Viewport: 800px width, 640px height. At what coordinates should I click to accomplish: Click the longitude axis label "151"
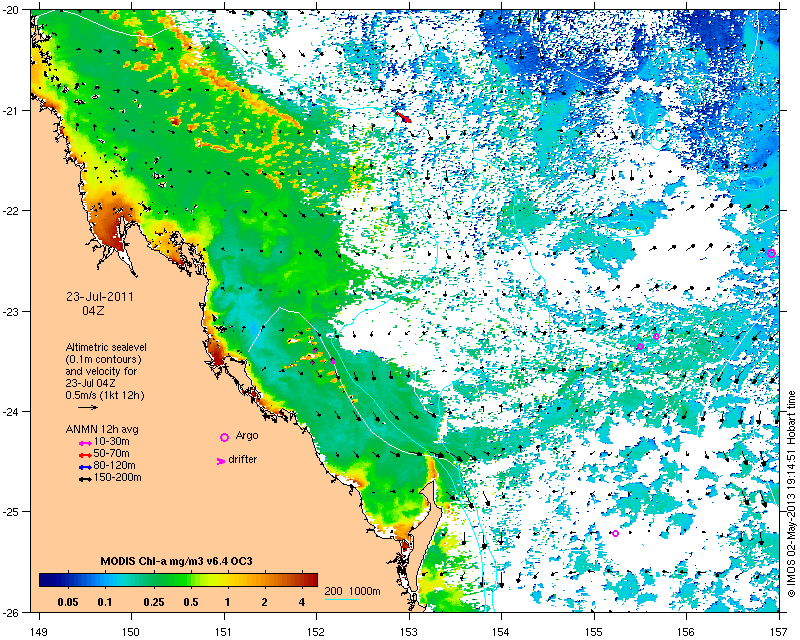pos(224,632)
